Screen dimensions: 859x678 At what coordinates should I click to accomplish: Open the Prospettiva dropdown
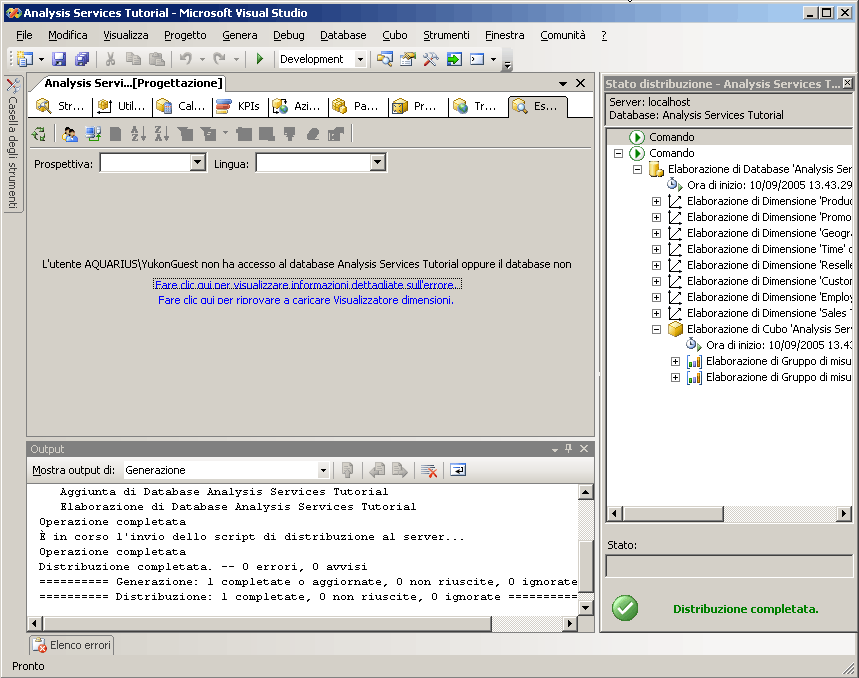[x=197, y=163]
